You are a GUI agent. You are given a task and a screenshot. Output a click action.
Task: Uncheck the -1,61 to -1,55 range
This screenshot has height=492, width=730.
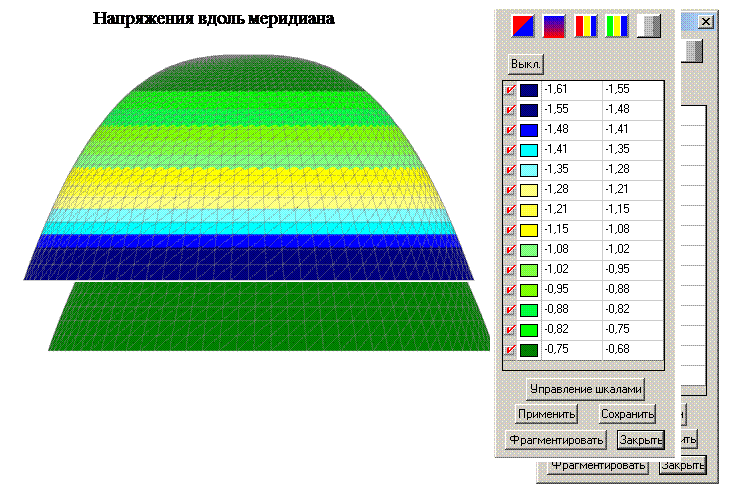(510, 89)
